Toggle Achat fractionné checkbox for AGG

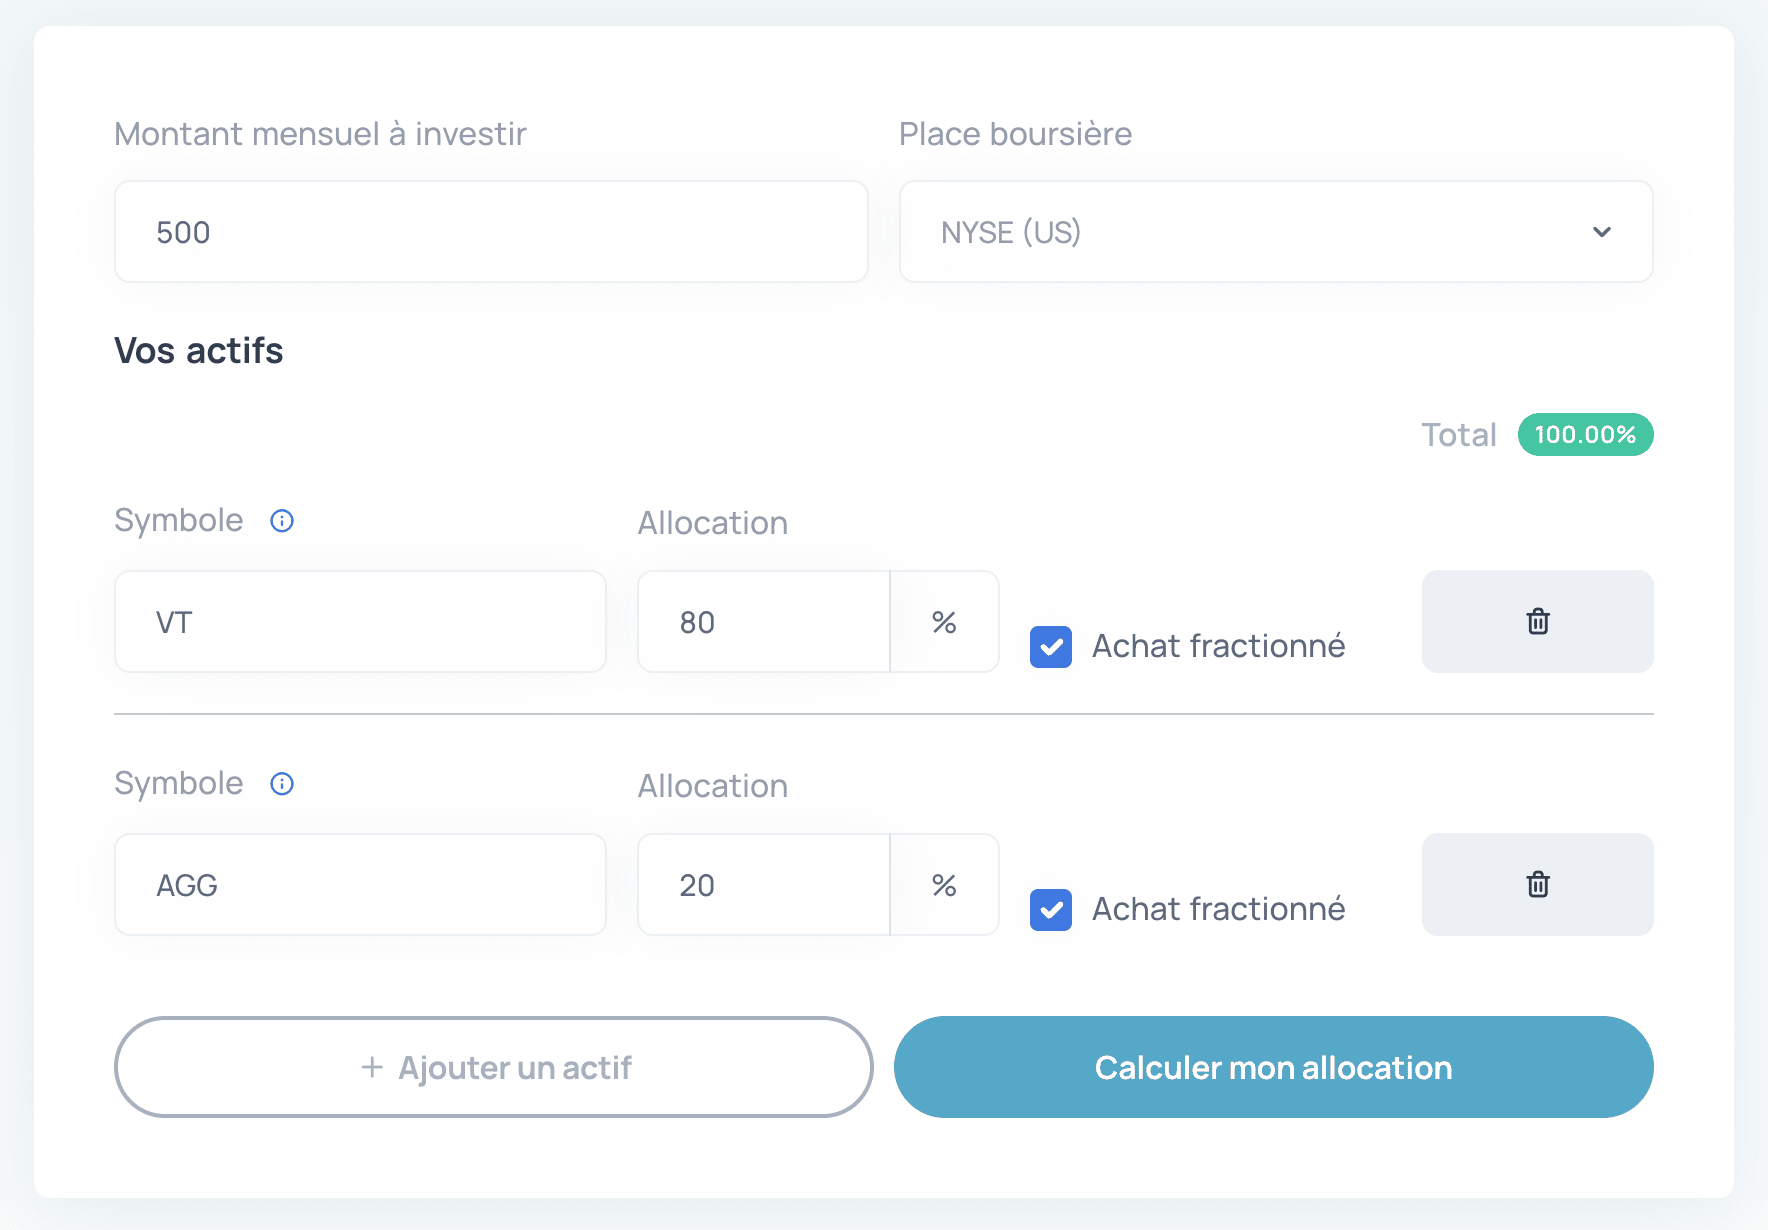pos(1051,910)
